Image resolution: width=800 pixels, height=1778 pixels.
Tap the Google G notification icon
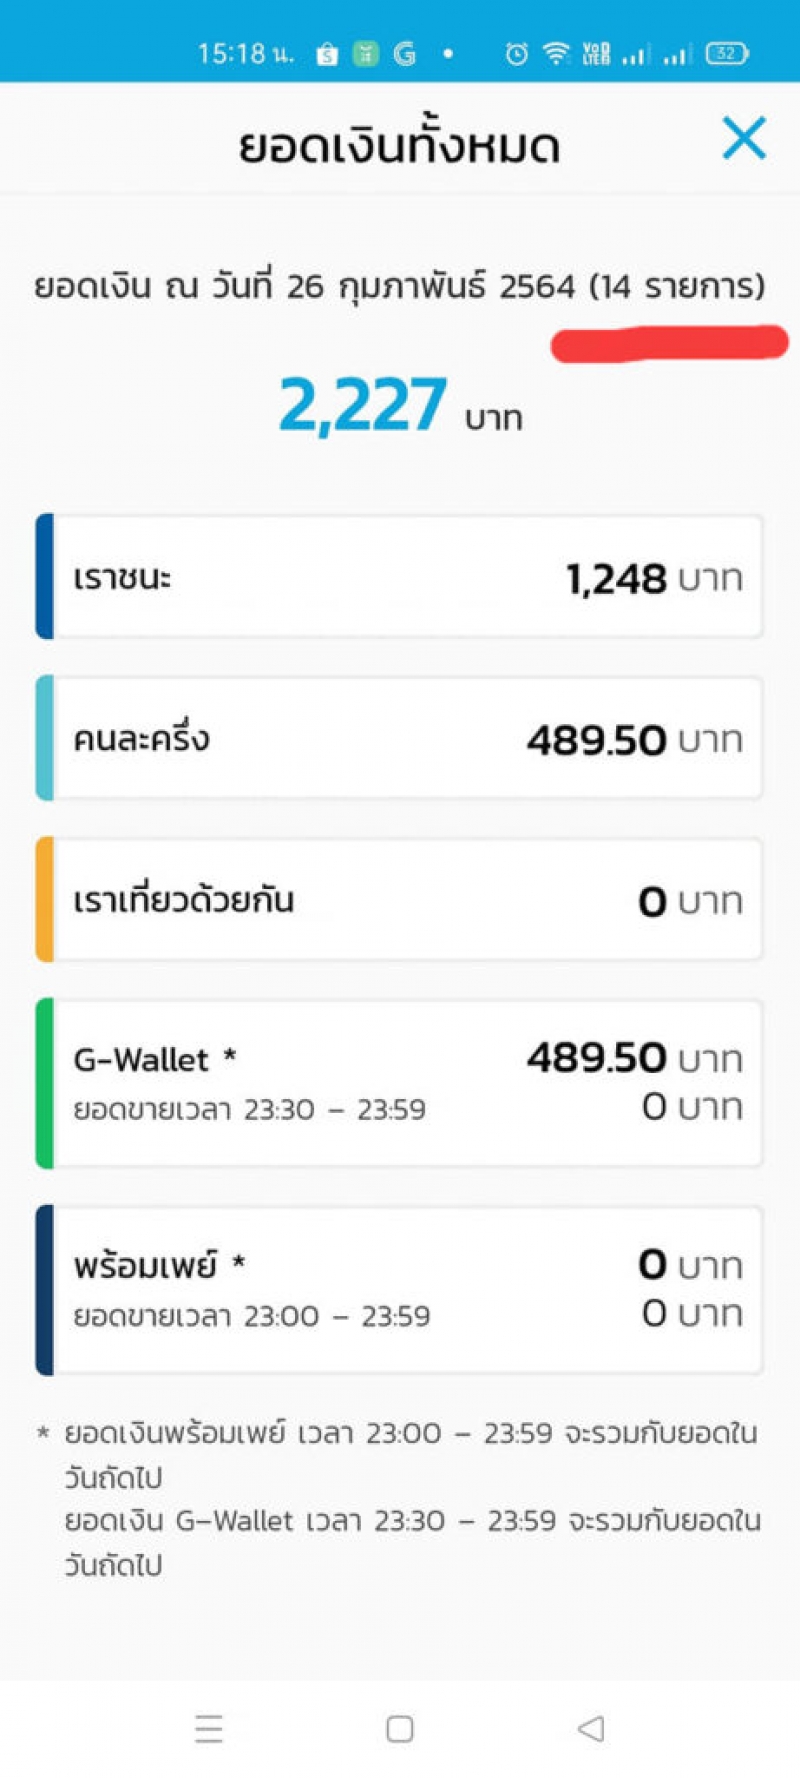(404, 54)
